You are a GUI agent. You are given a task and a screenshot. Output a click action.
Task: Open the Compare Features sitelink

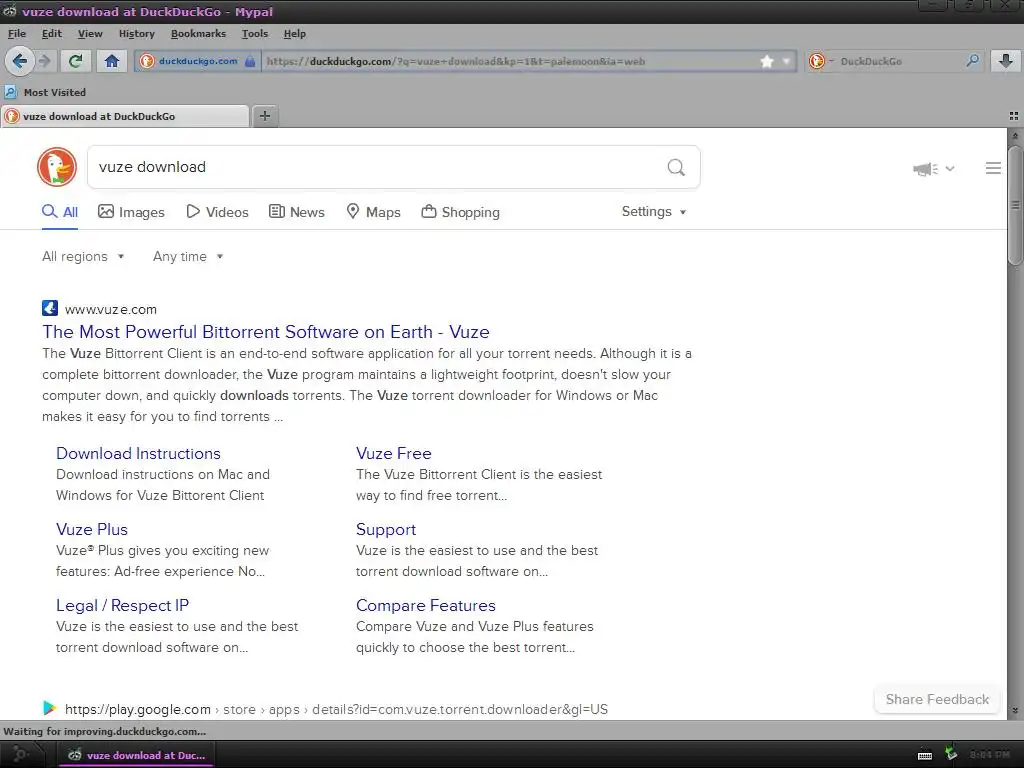(426, 605)
